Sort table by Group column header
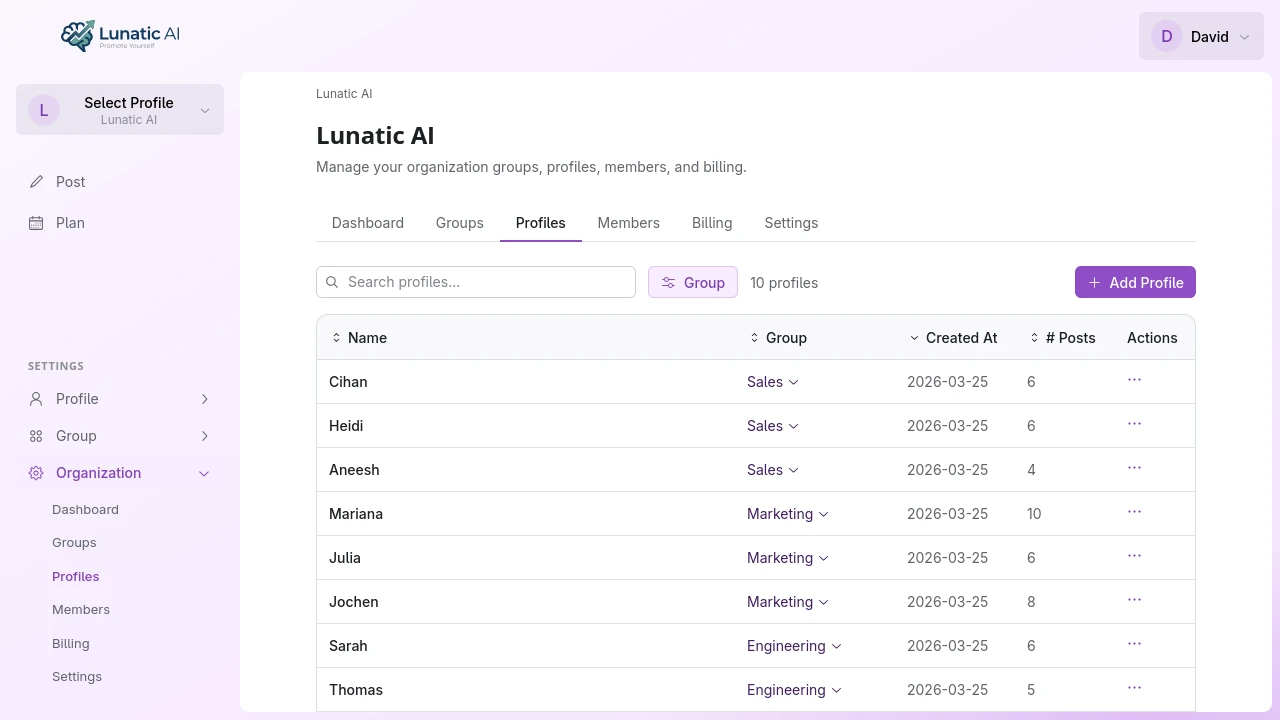The width and height of the screenshot is (1280, 720). 778,338
